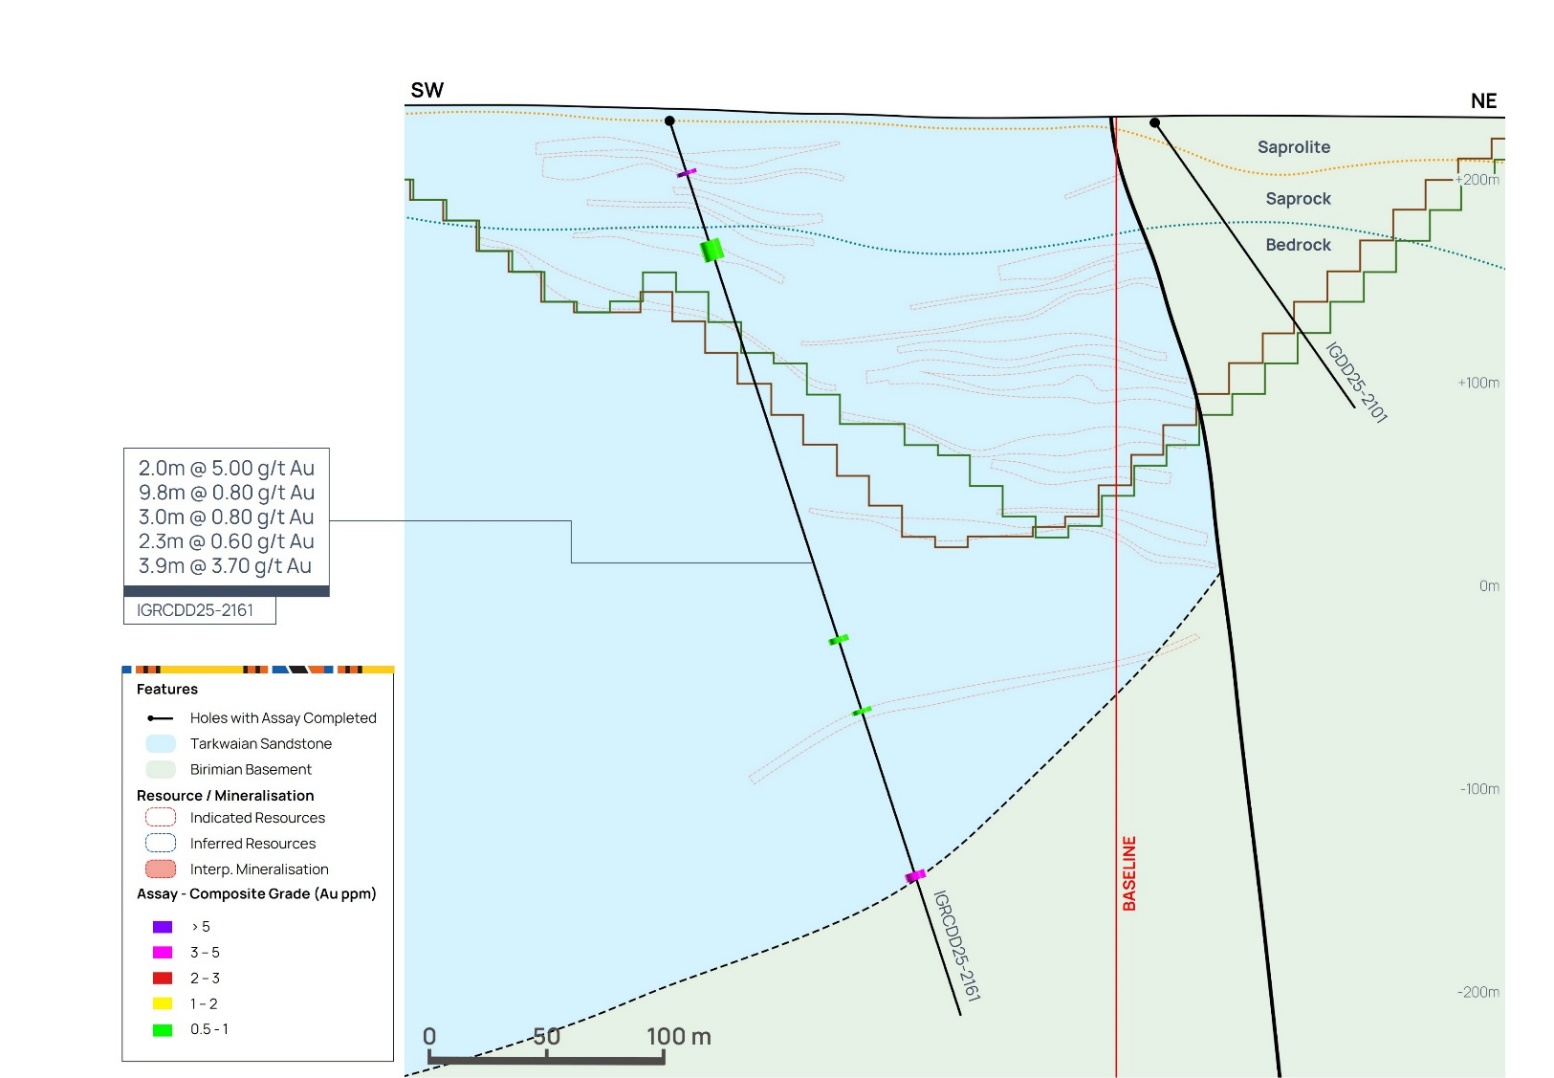Viewport: 1554px width, 1078px height.
Task: Select the large green assay interval on drillhole
Action: tap(712, 250)
